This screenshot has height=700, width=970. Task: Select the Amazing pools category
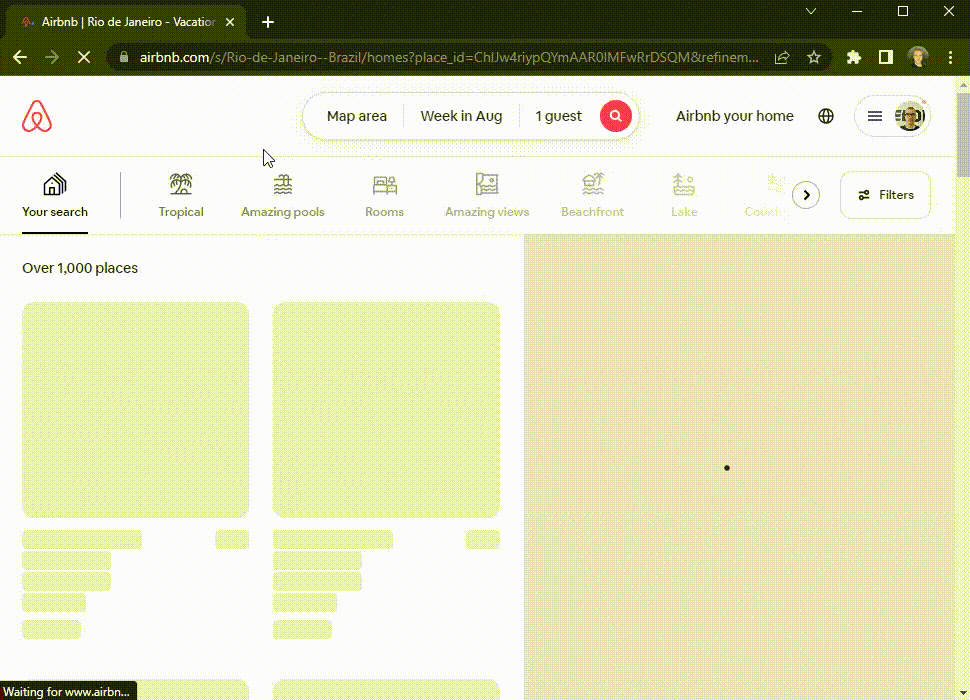283,195
